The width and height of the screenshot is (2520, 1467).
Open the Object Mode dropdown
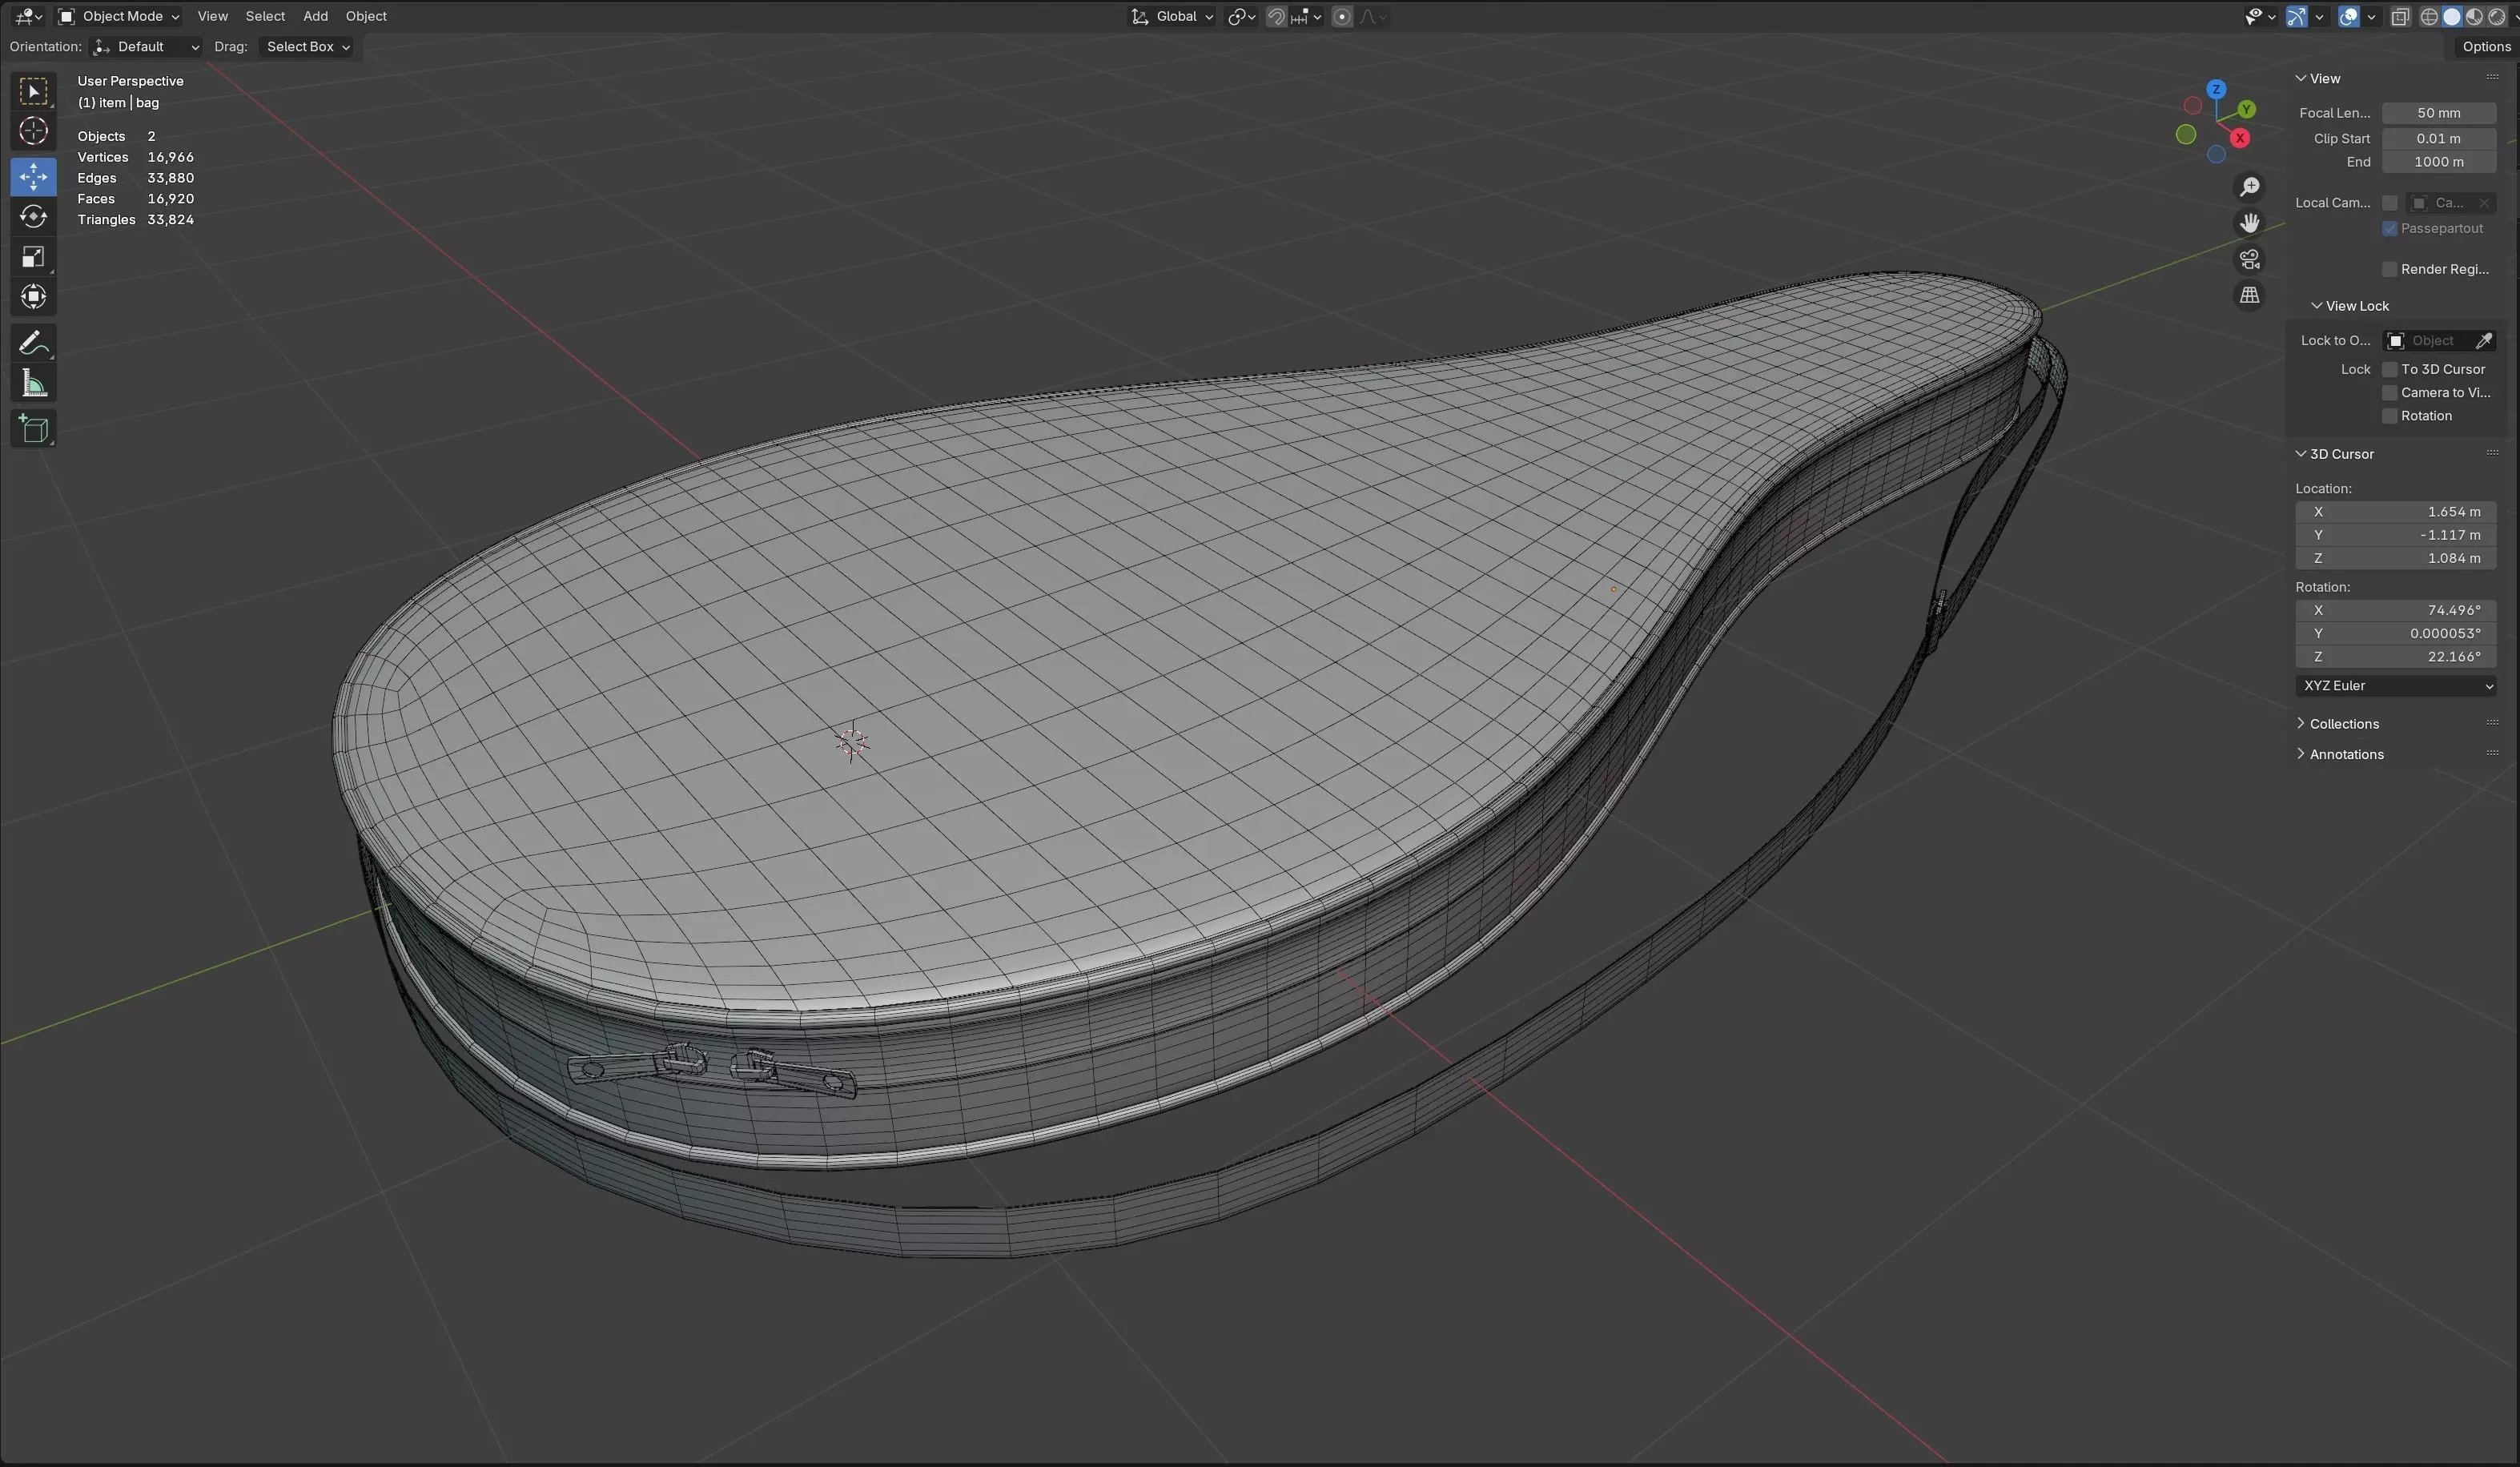click(x=119, y=16)
